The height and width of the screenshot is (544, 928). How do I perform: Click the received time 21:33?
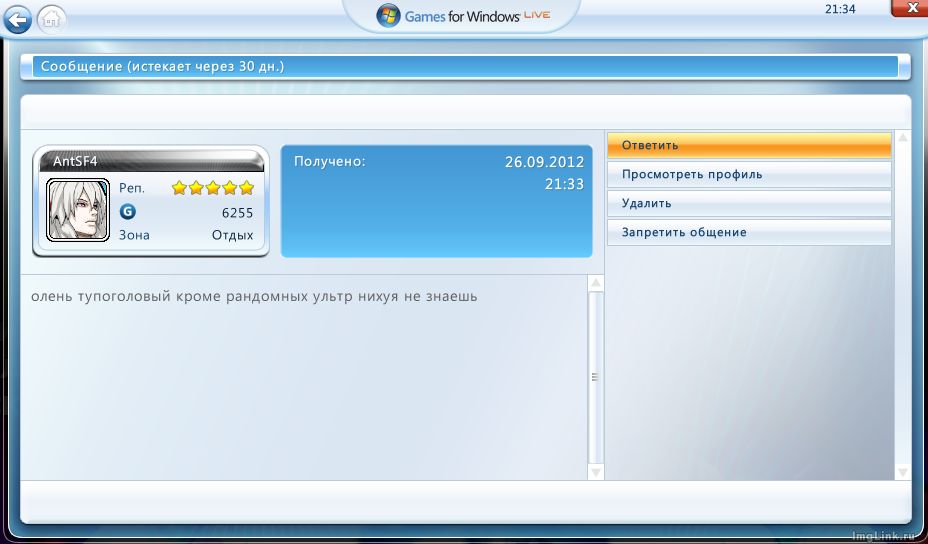pos(564,185)
